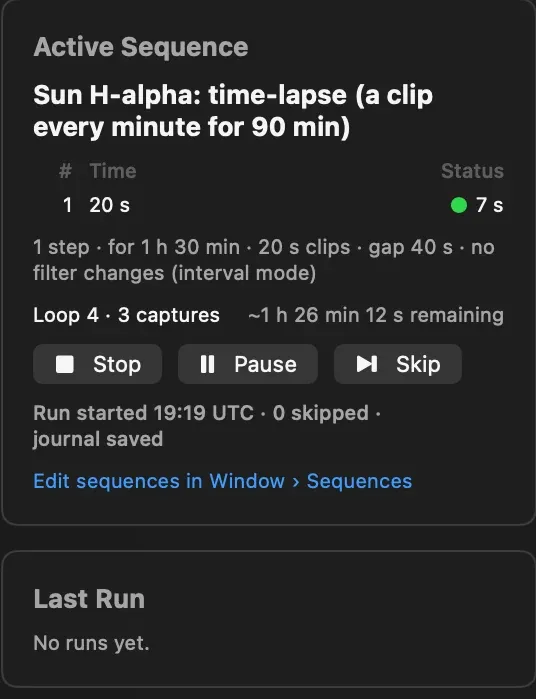
Task: Skip the current sequence step
Action: click(398, 364)
